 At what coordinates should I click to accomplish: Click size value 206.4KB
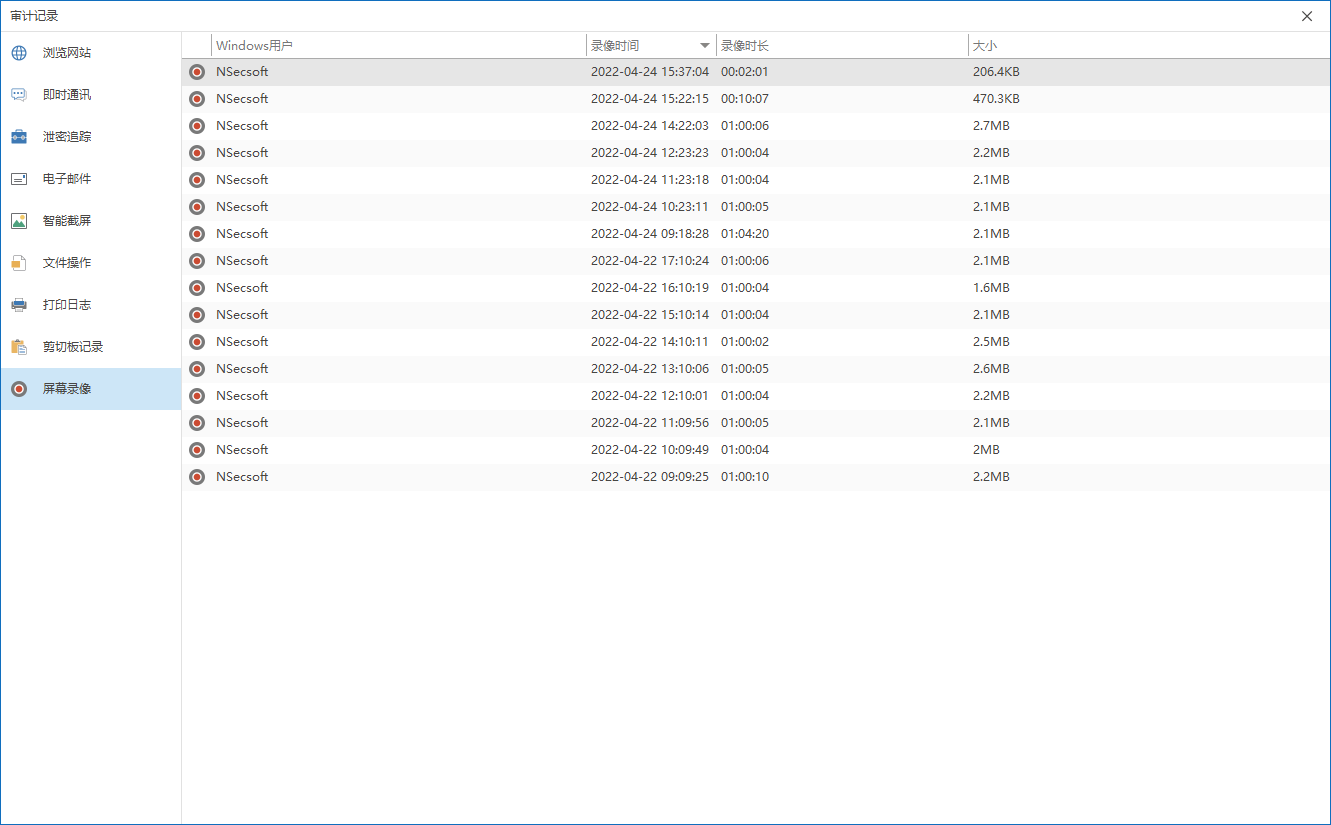(996, 72)
